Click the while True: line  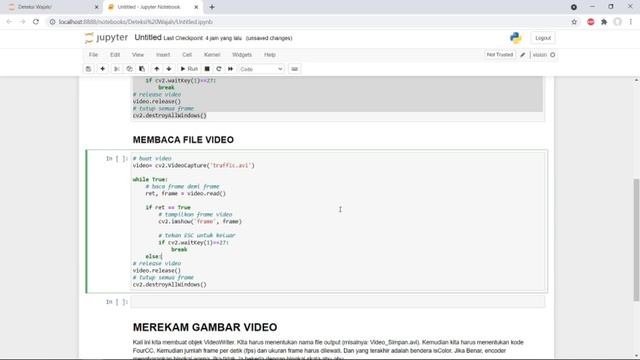(x=150, y=179)
